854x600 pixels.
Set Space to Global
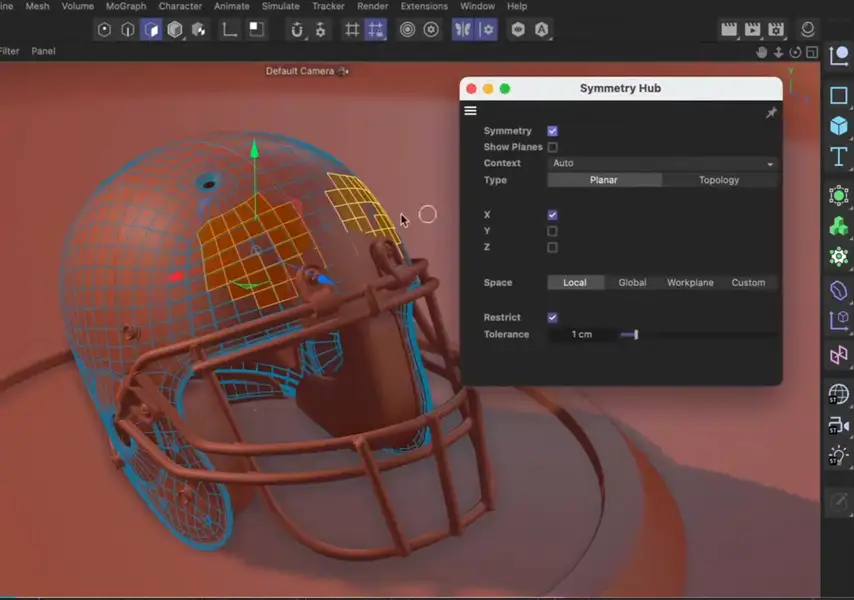(632, 283)
